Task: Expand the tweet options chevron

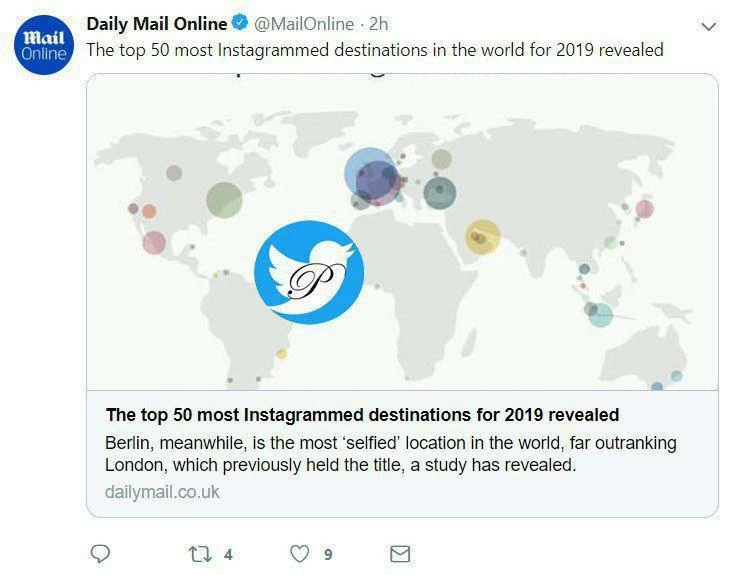Action: click(x=708, y=26)
